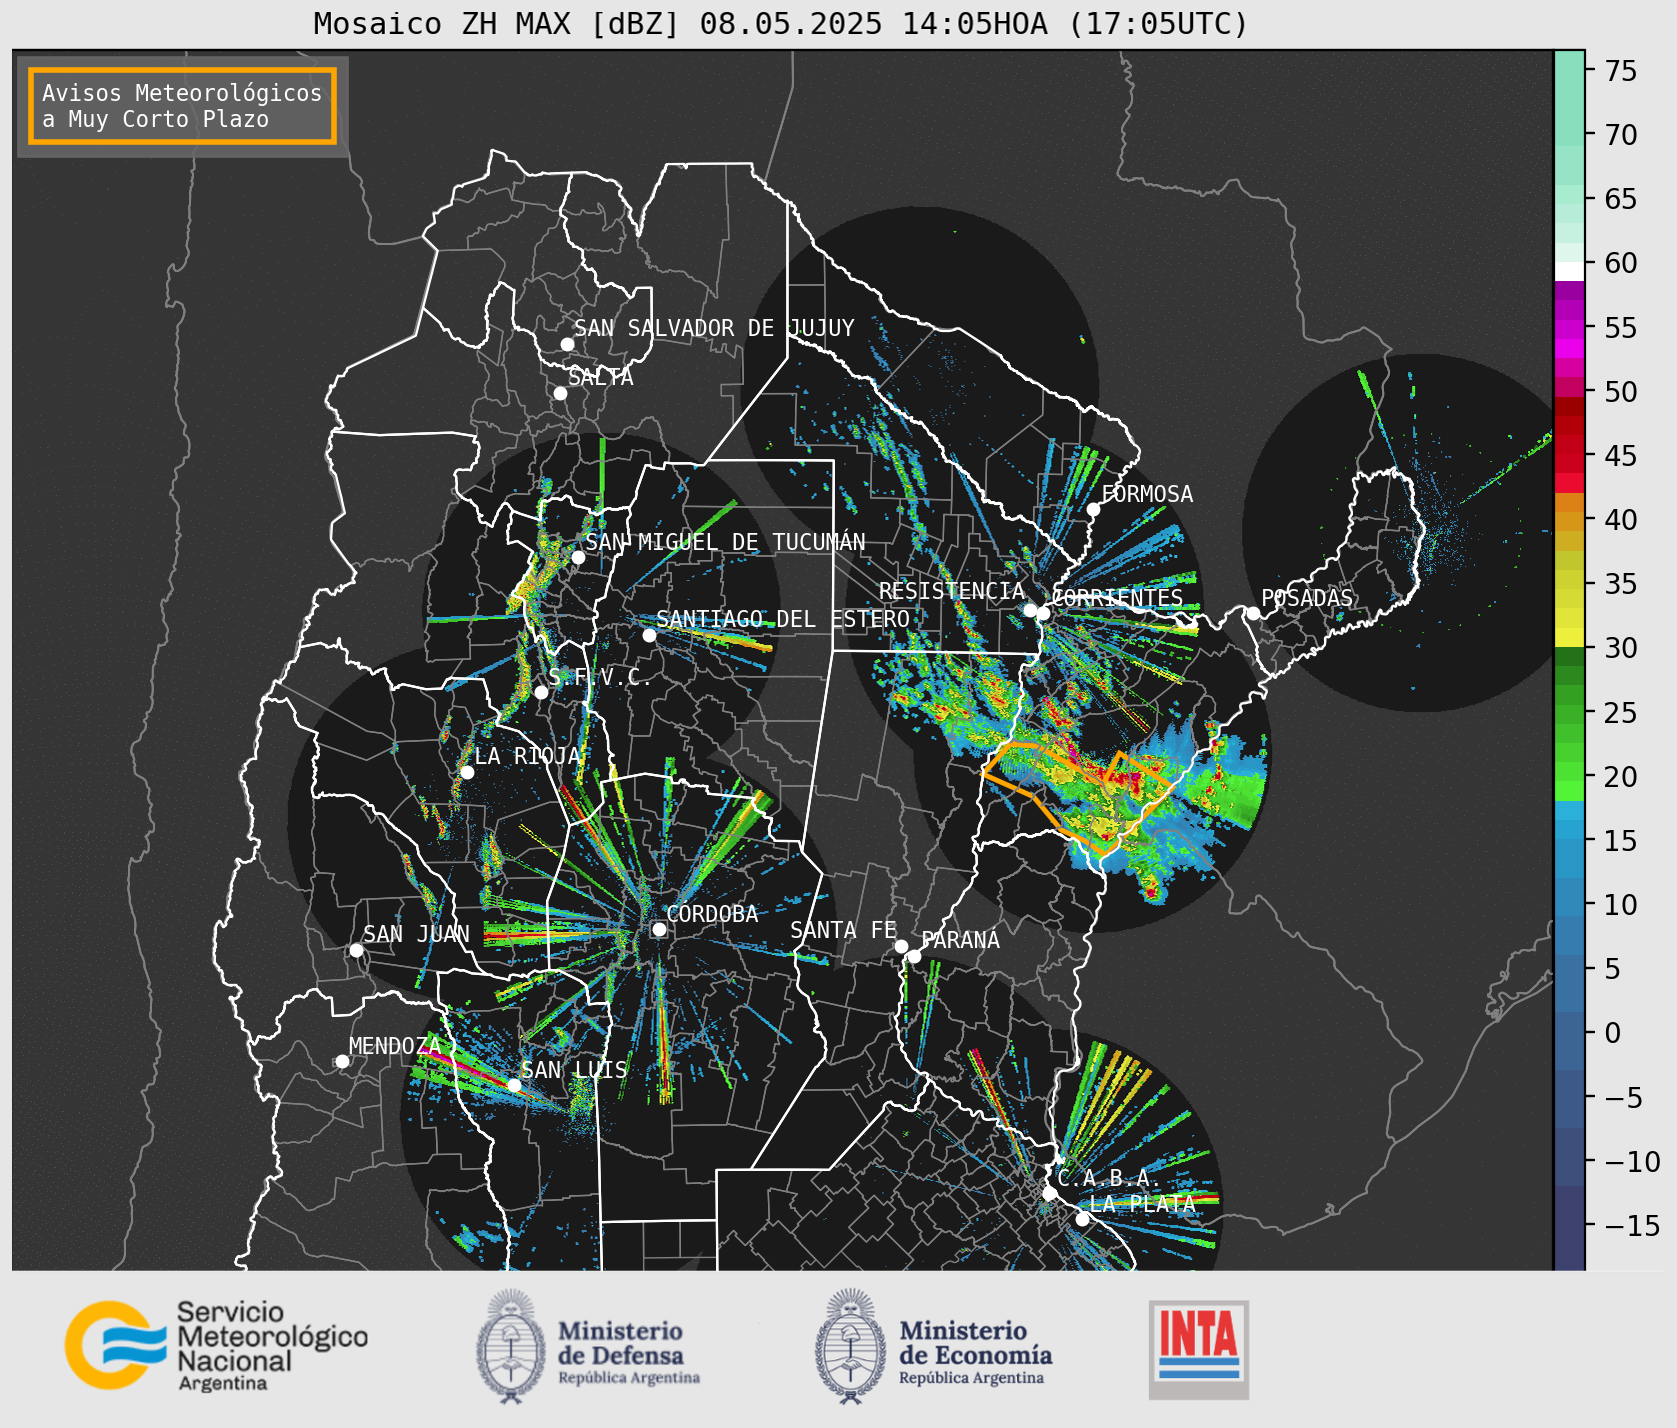Click the map title with date and time

point(780,23)
